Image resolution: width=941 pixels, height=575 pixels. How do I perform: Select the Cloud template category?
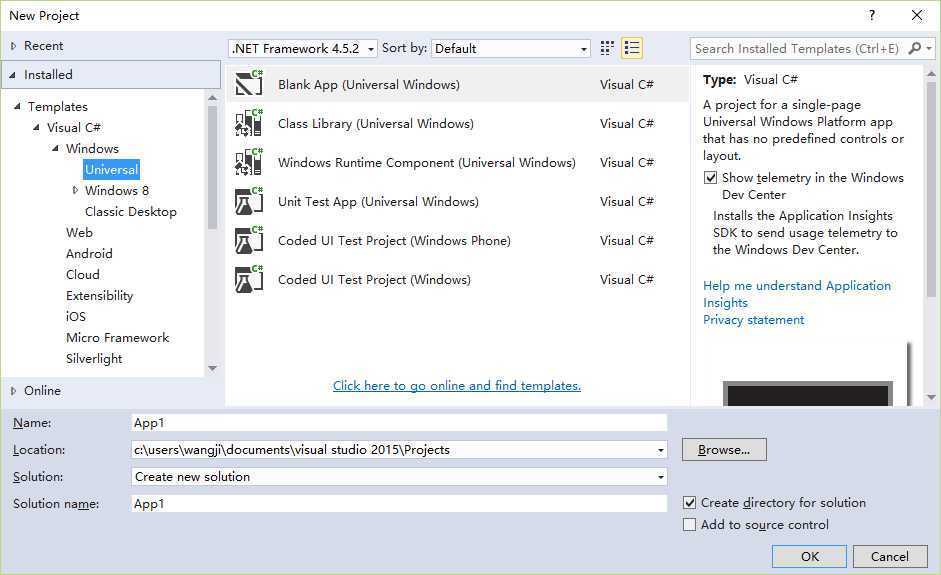click(83, 274)
